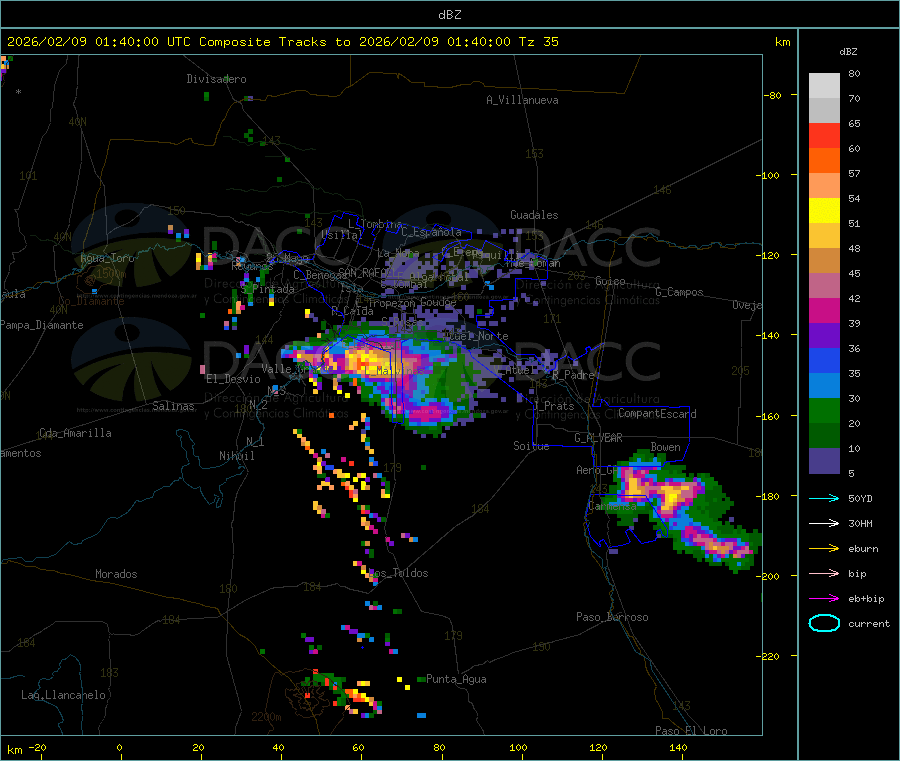This screenshot has width=900, height=761.
Task: Click the Punta_Agua map label
Action: pyautogui.click(x=456, y=679)
